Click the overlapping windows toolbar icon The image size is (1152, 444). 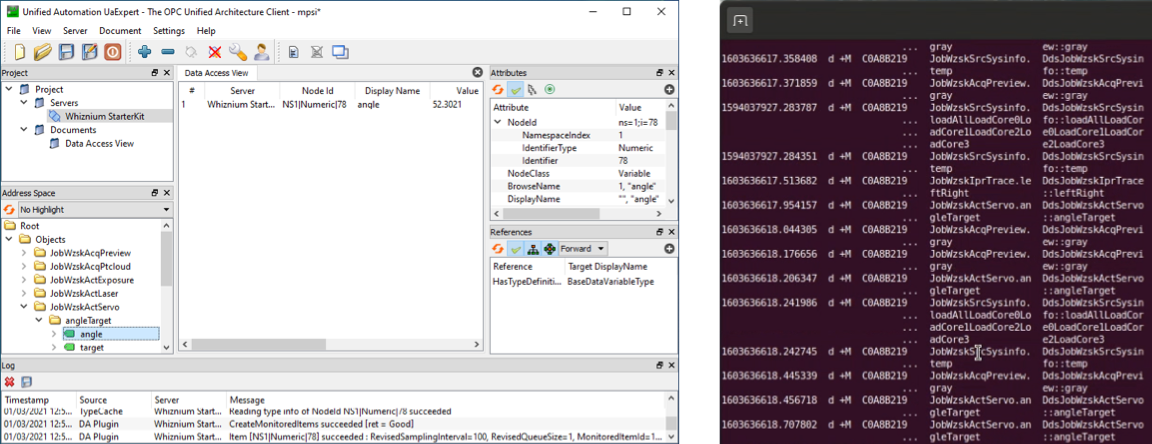(340, 52)
